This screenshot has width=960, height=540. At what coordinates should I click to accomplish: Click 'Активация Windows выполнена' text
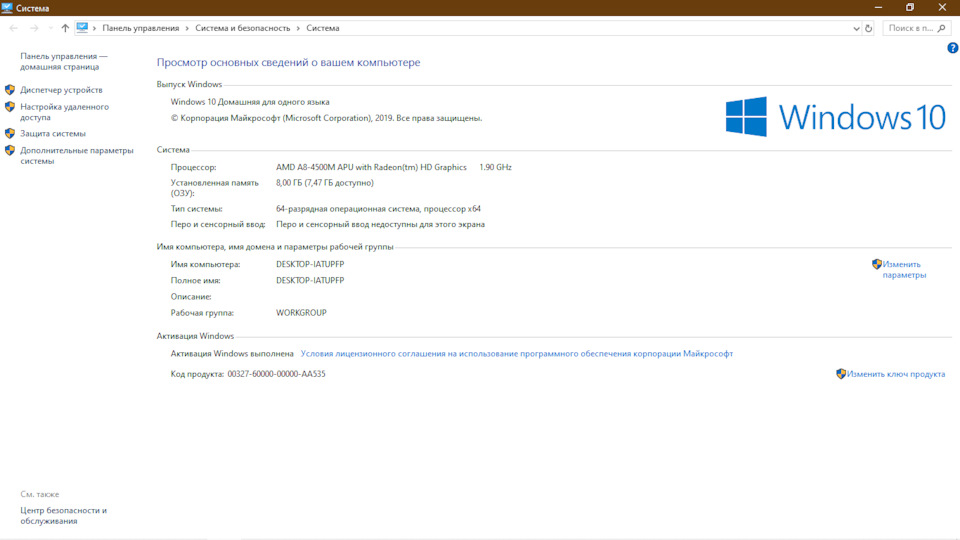(232, 354)
